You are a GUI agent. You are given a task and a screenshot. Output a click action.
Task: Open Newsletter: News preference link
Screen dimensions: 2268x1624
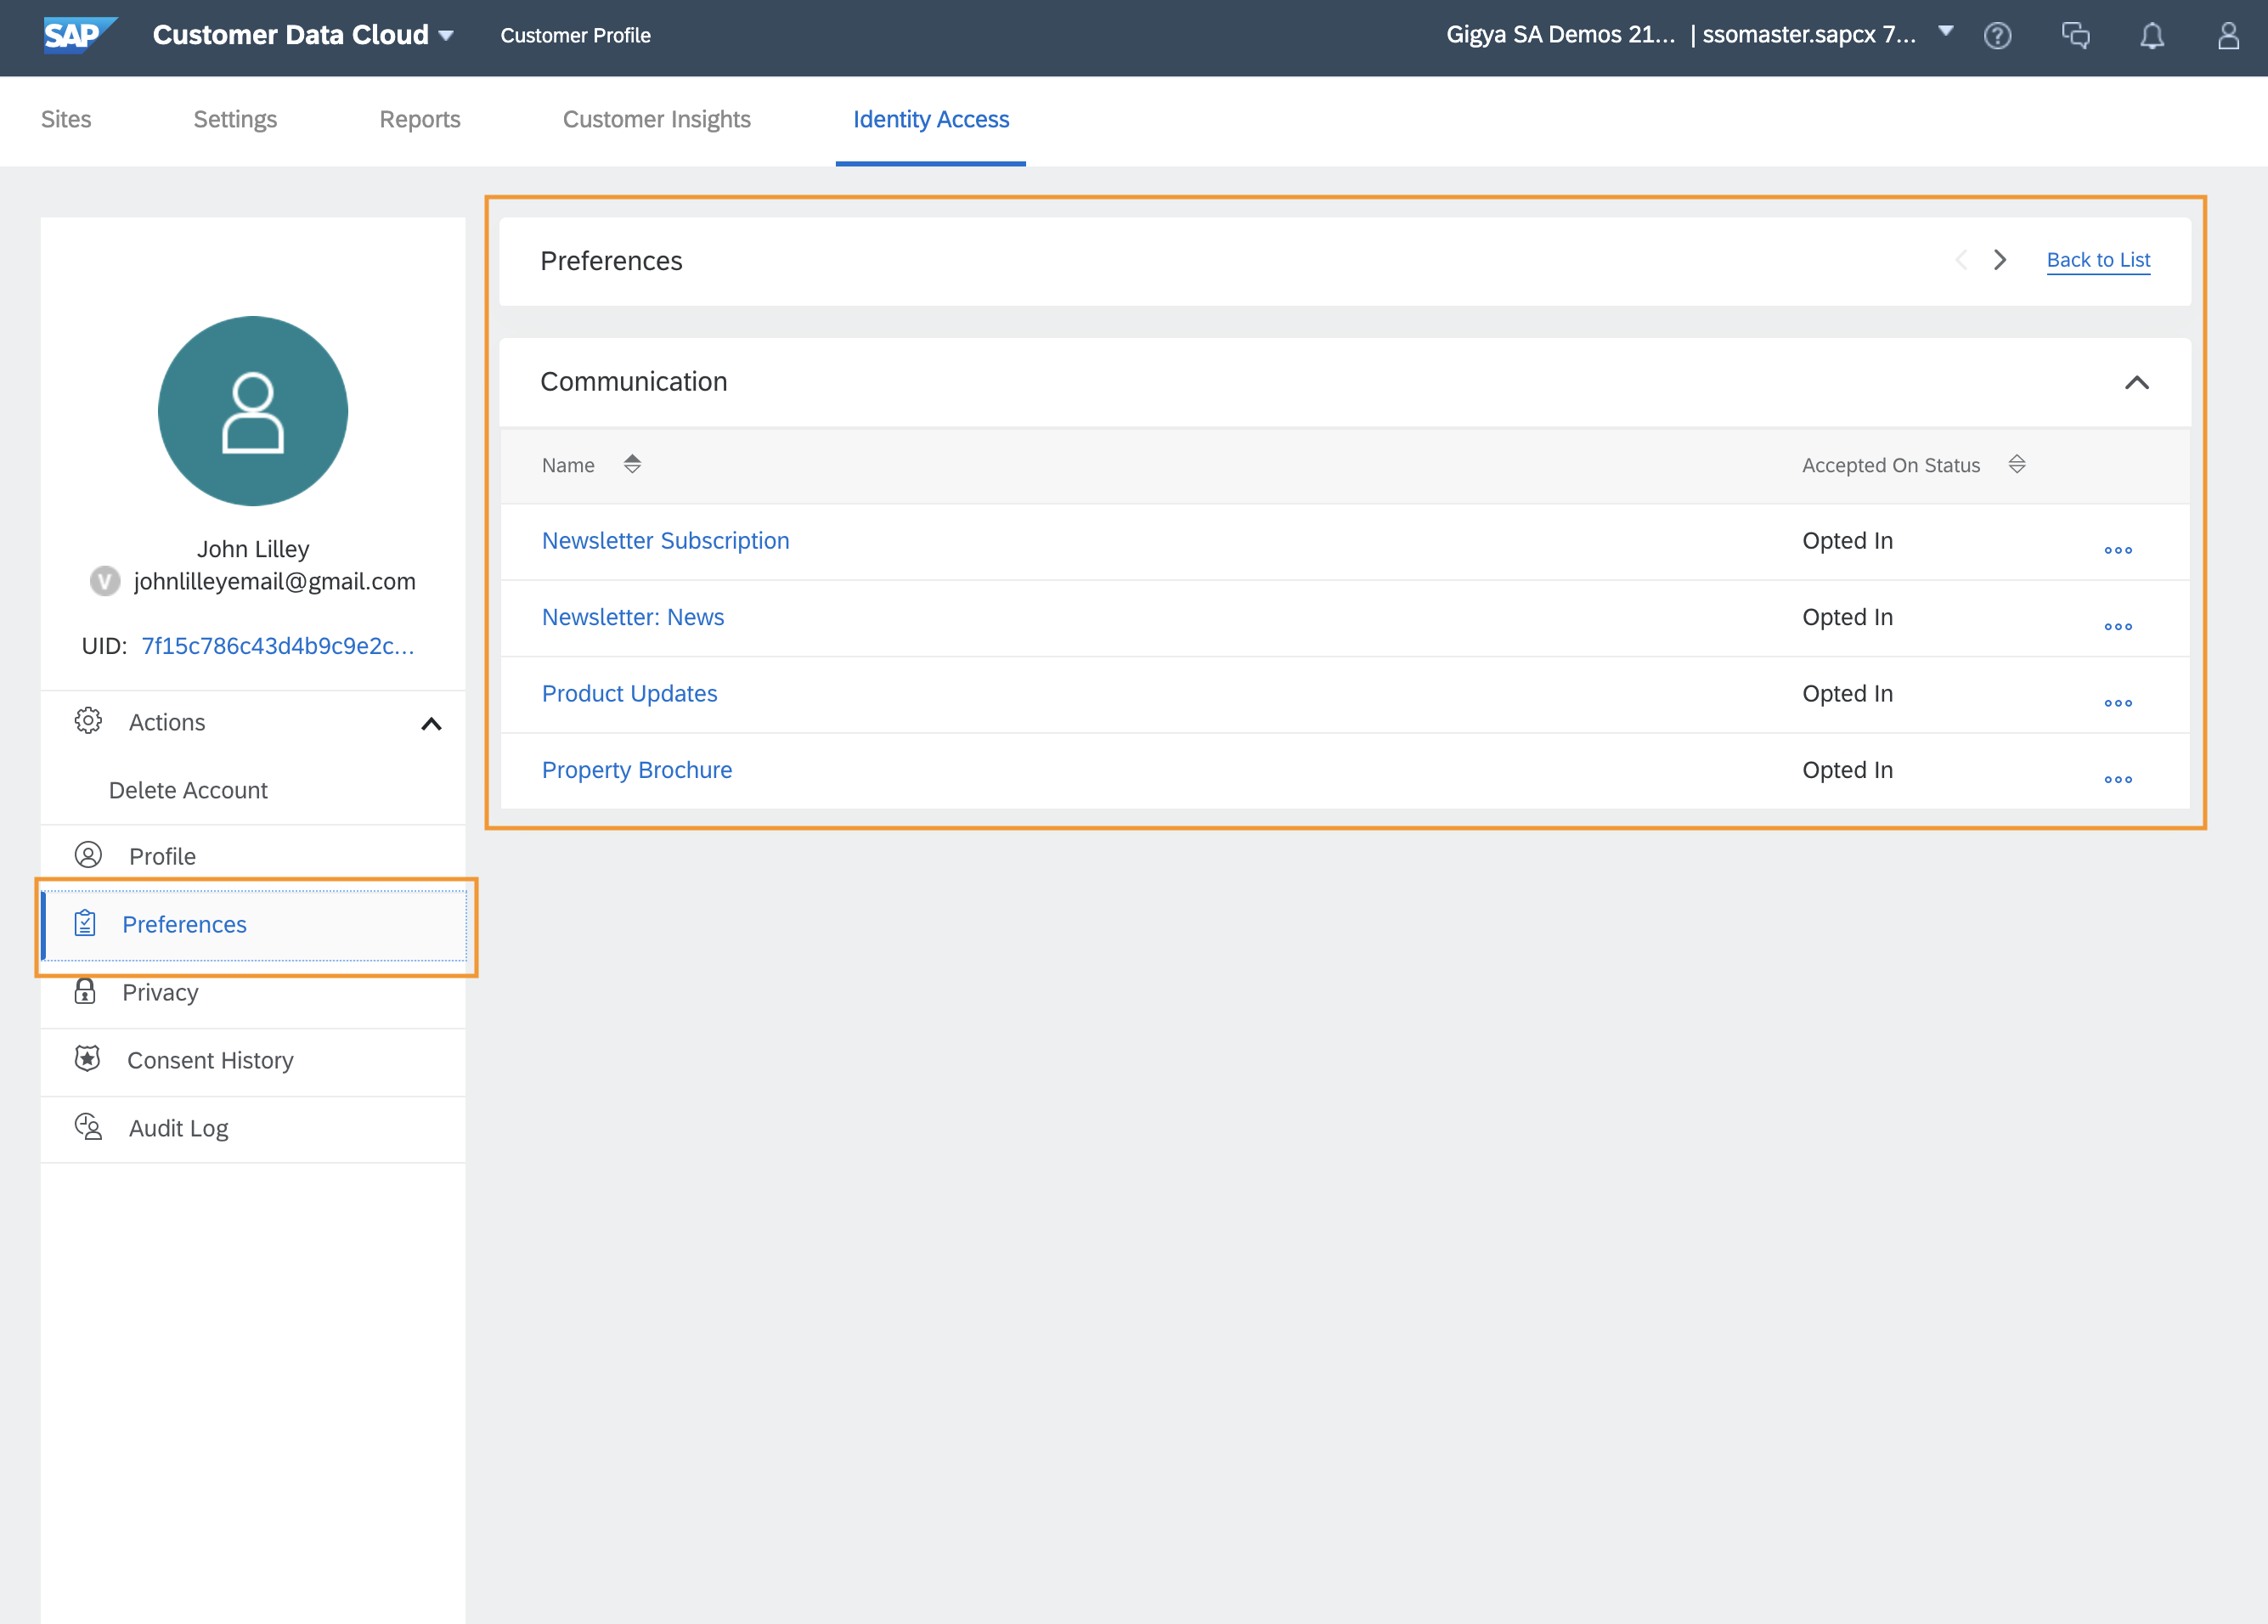click(x=632, y=617)
